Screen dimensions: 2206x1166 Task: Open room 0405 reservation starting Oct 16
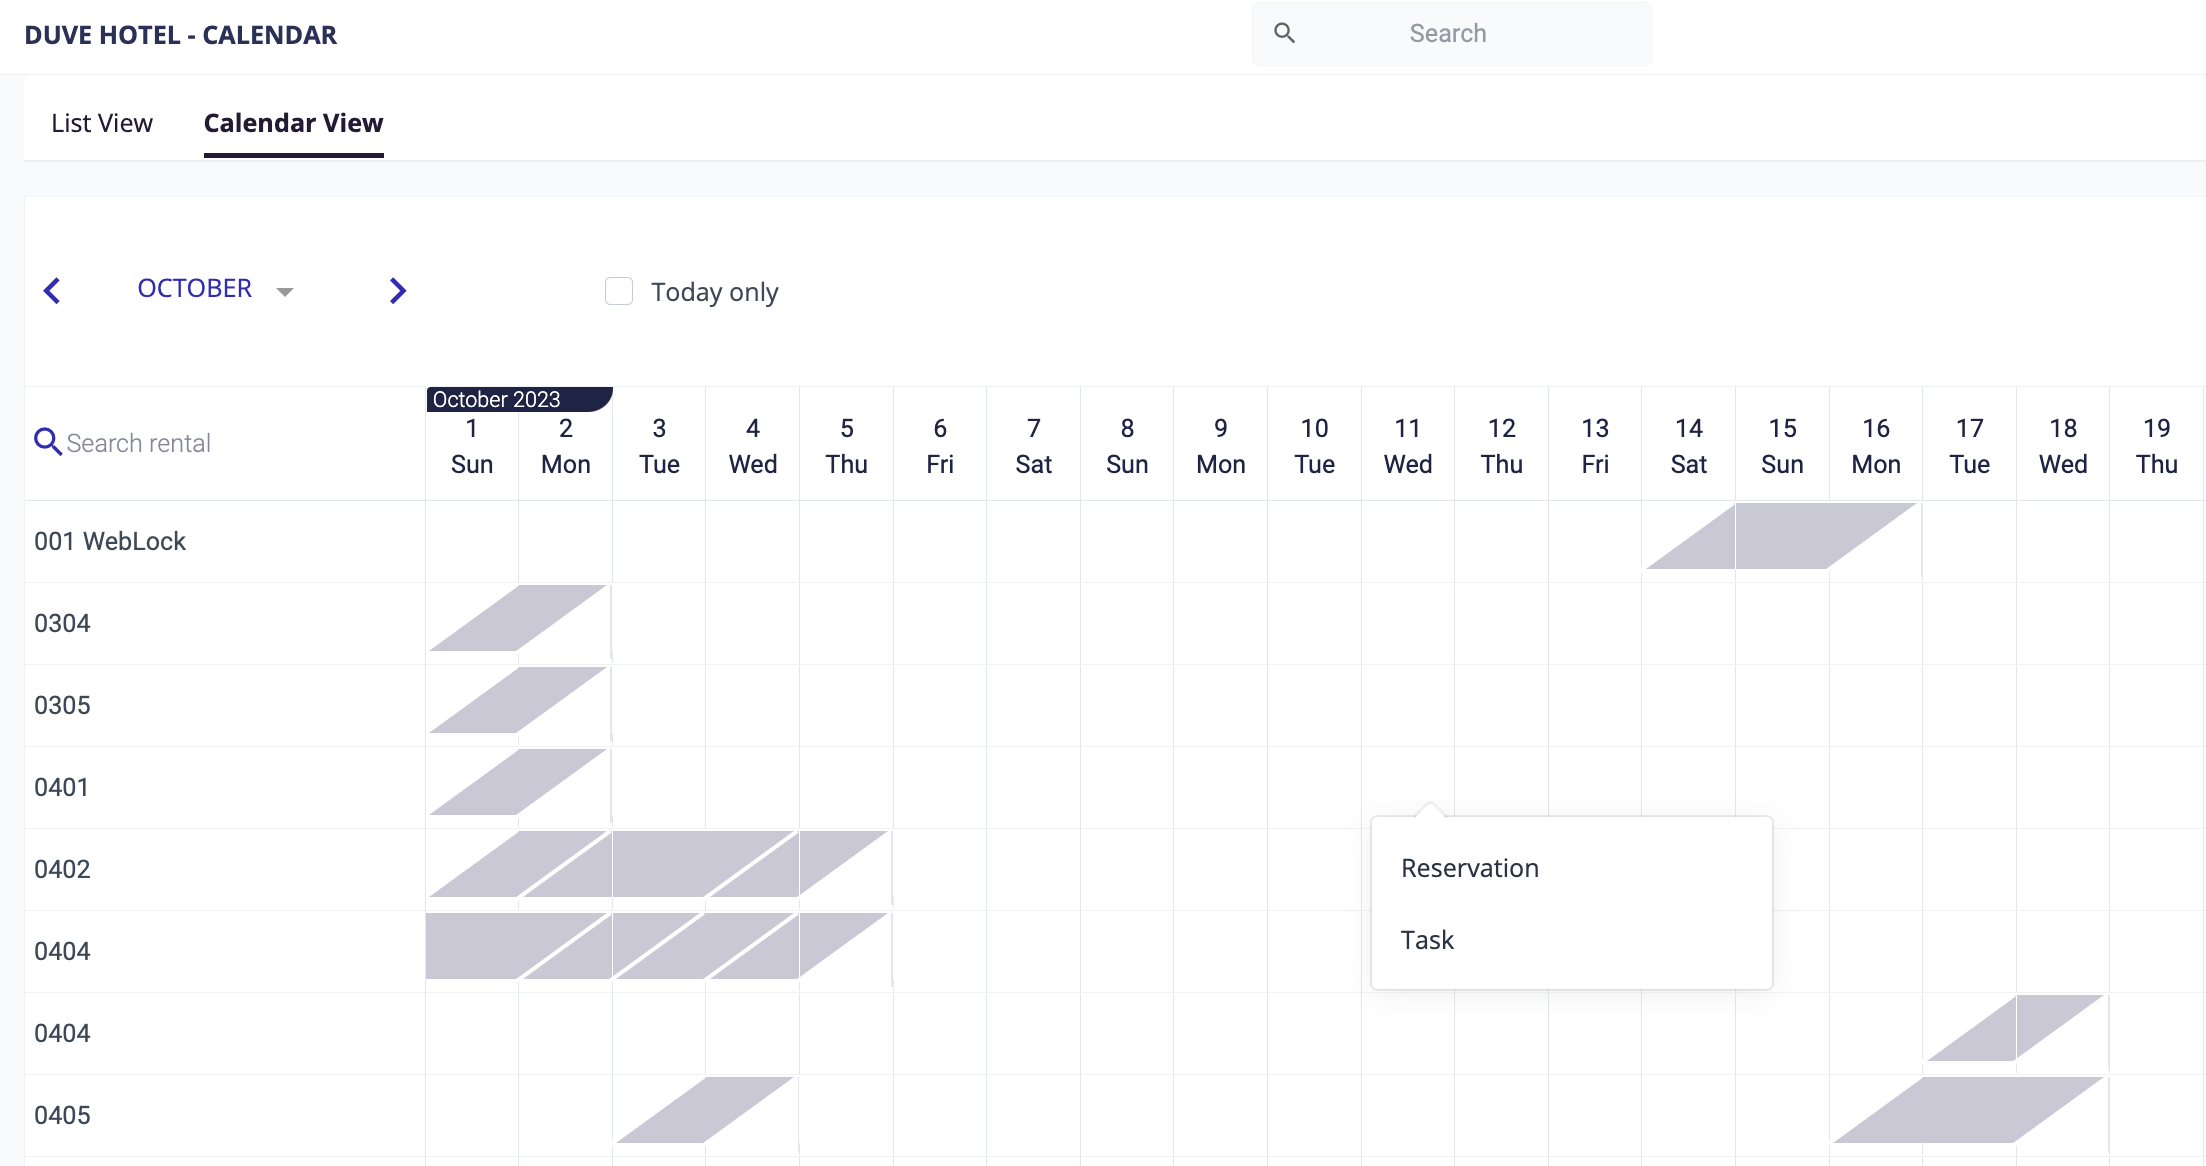1968,1111
